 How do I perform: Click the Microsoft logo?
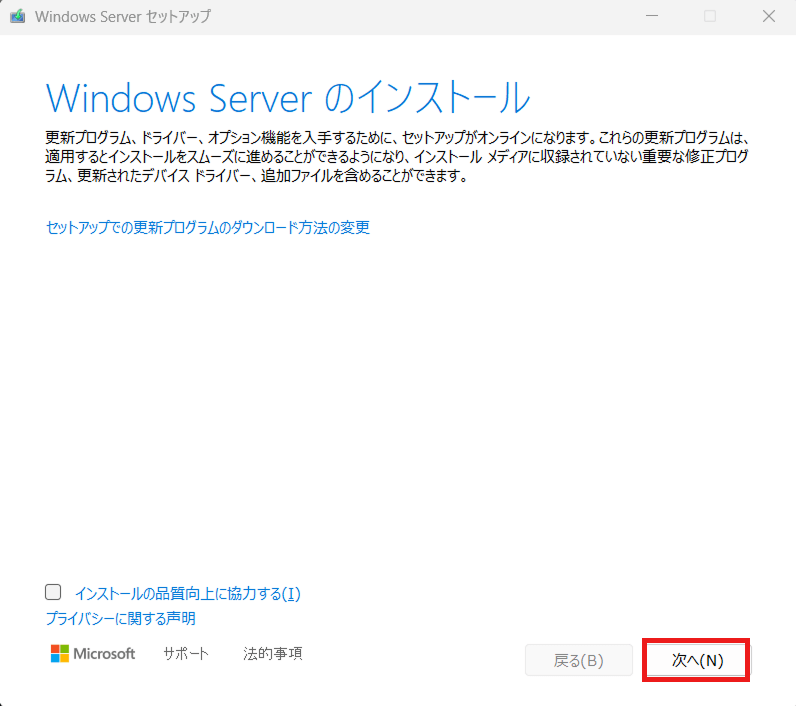93,653
